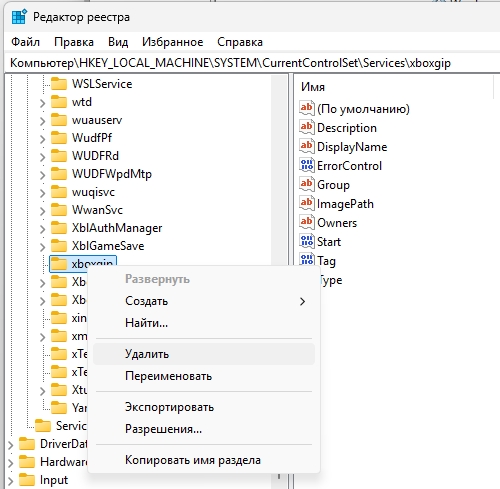Click the WUDFRd folder icon

59,156
